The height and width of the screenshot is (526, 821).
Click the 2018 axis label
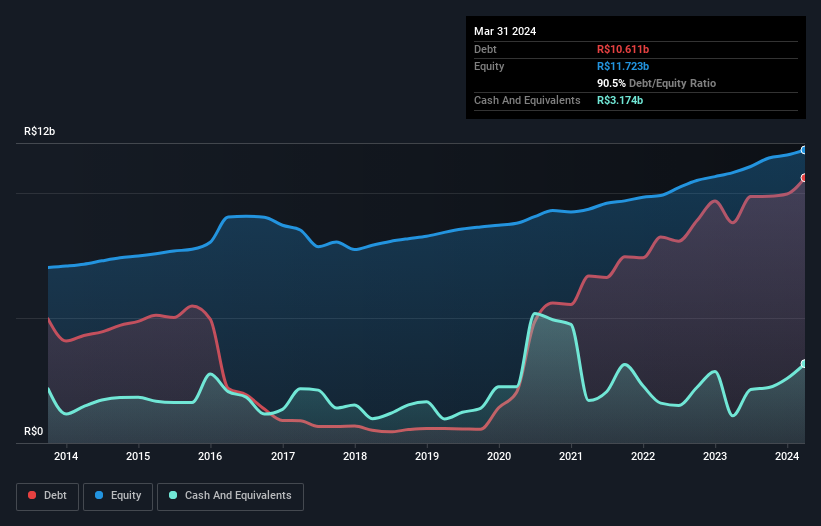click(355, 456)
